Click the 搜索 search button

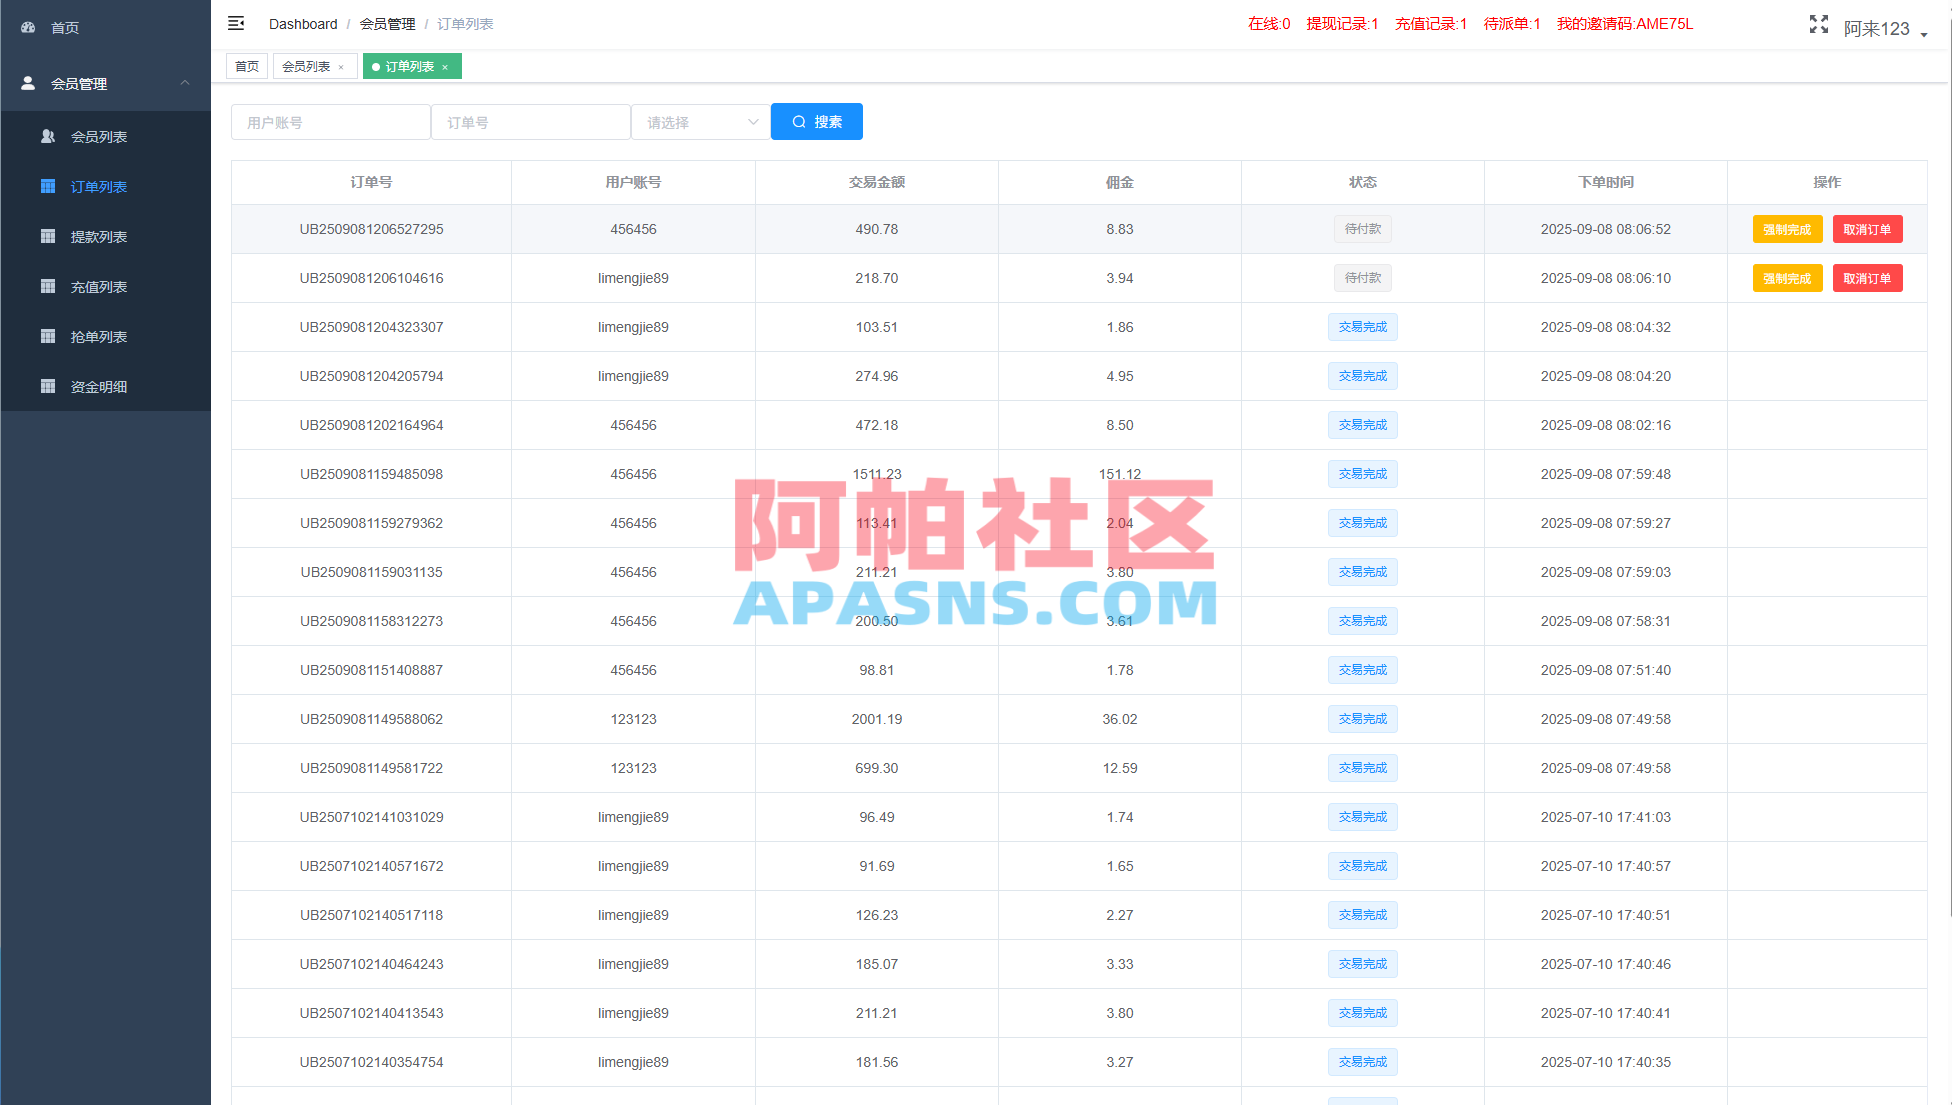pos(816,121)
